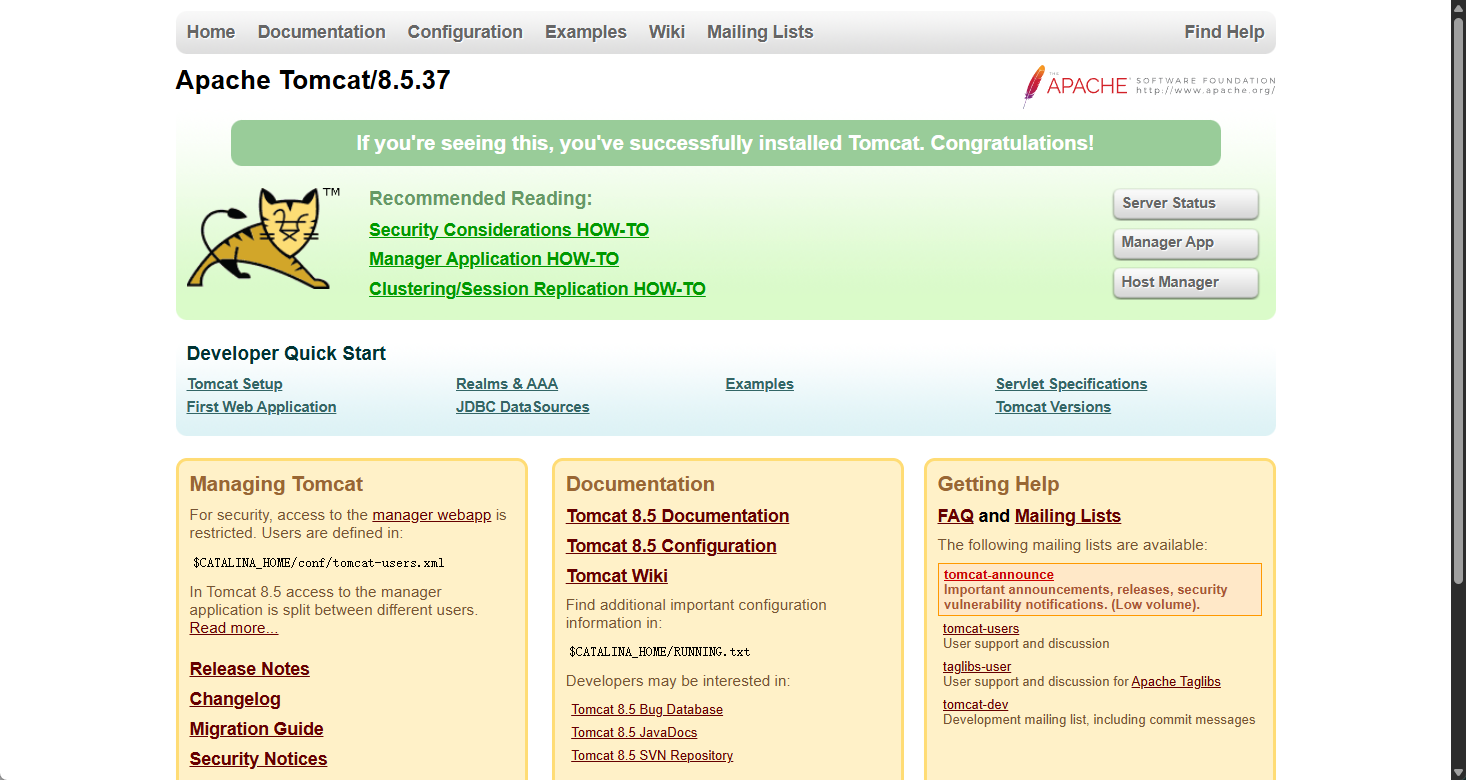Click the vertical page scrollbar

[1458, 390]
